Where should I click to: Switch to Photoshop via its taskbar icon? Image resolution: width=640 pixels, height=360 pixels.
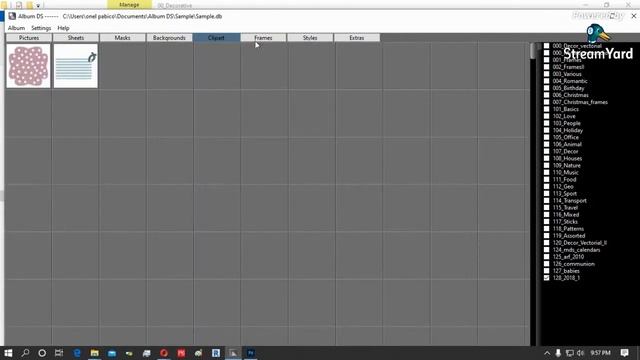(251, 353)
